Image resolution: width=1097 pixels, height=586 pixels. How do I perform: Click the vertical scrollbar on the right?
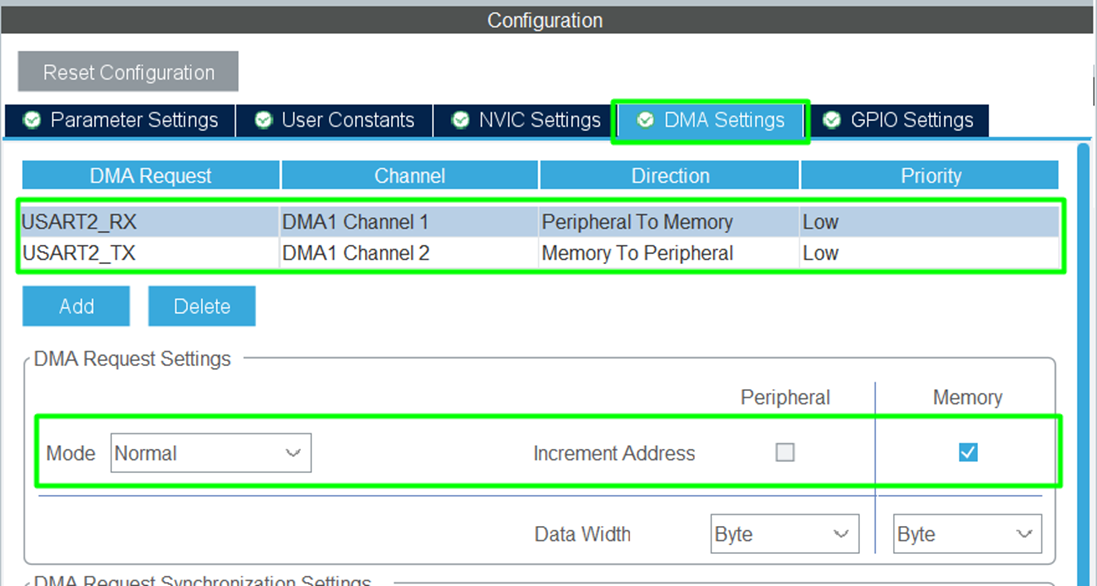pos(1083,350)
